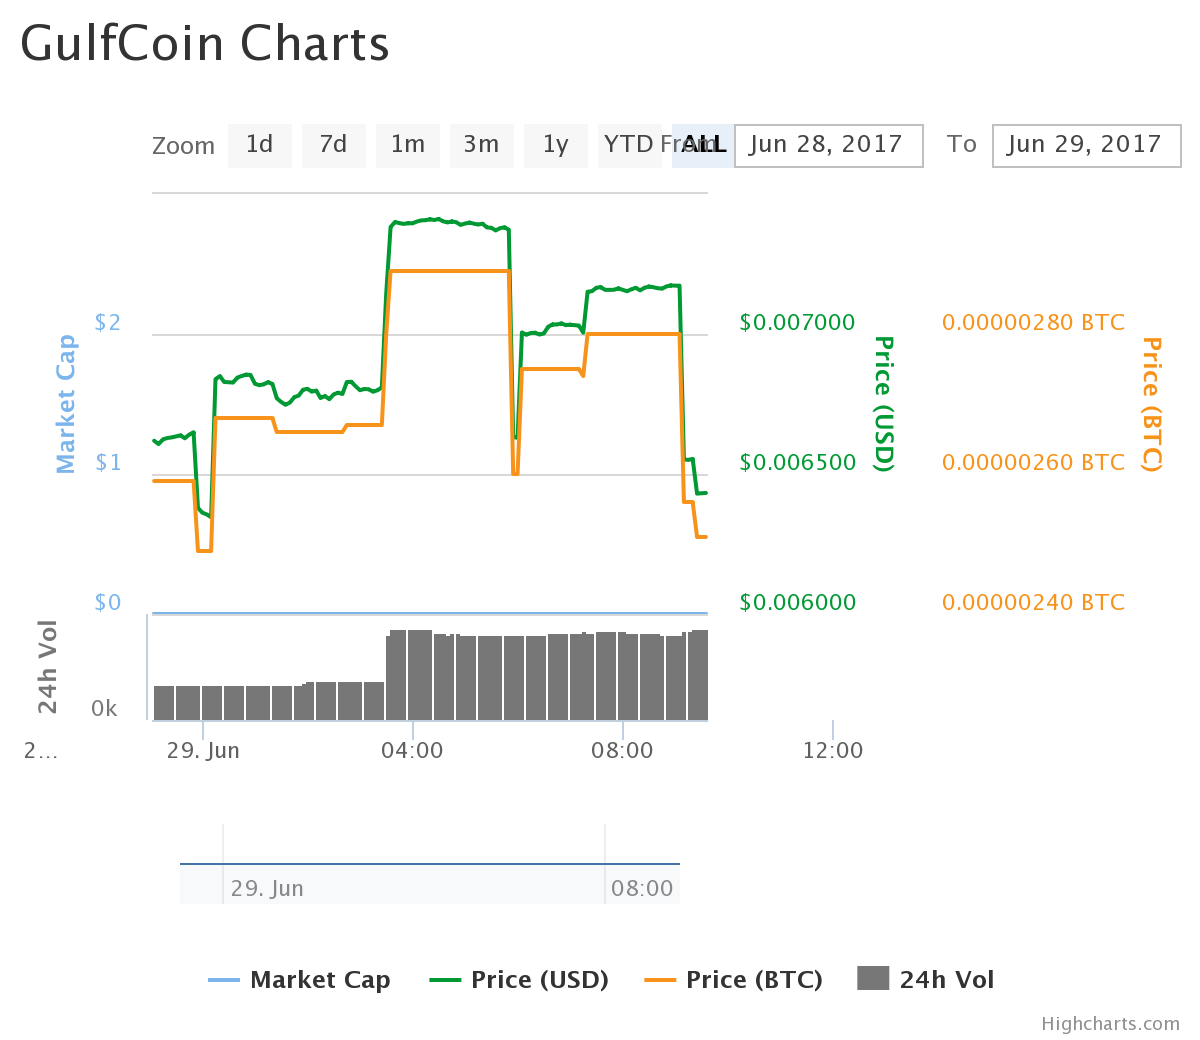Select the "1d" zoom range
This screenshot has height=1040, width=1200.
259,144
